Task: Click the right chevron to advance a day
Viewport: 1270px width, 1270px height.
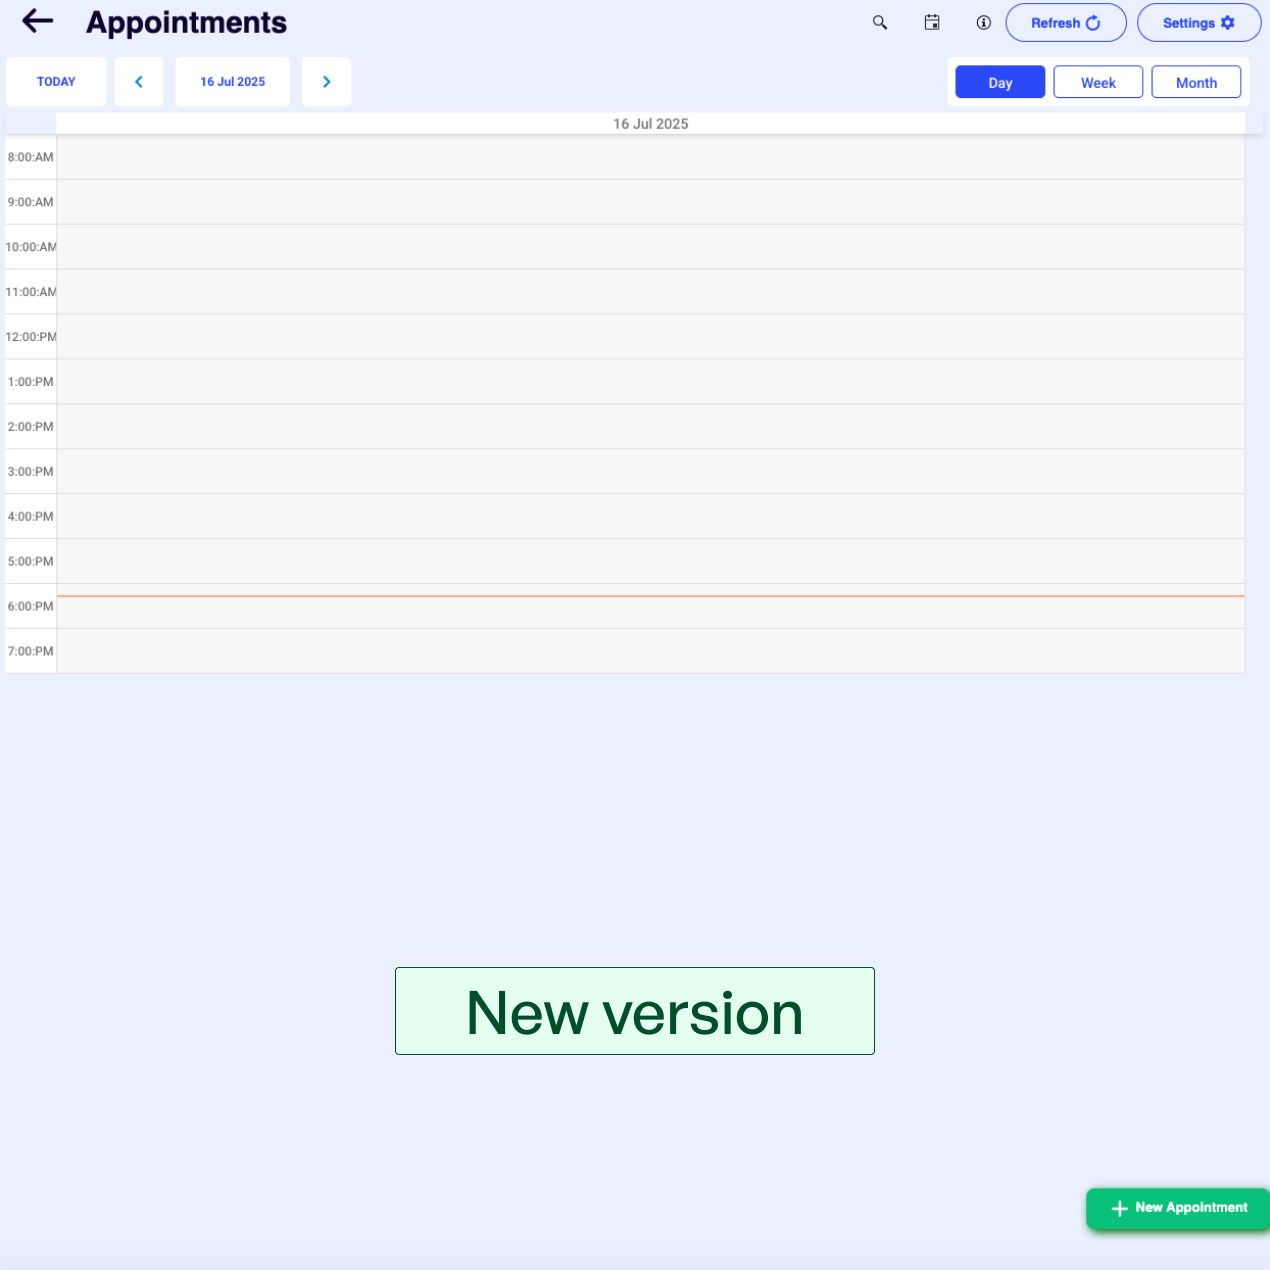Action: (326, 81)
